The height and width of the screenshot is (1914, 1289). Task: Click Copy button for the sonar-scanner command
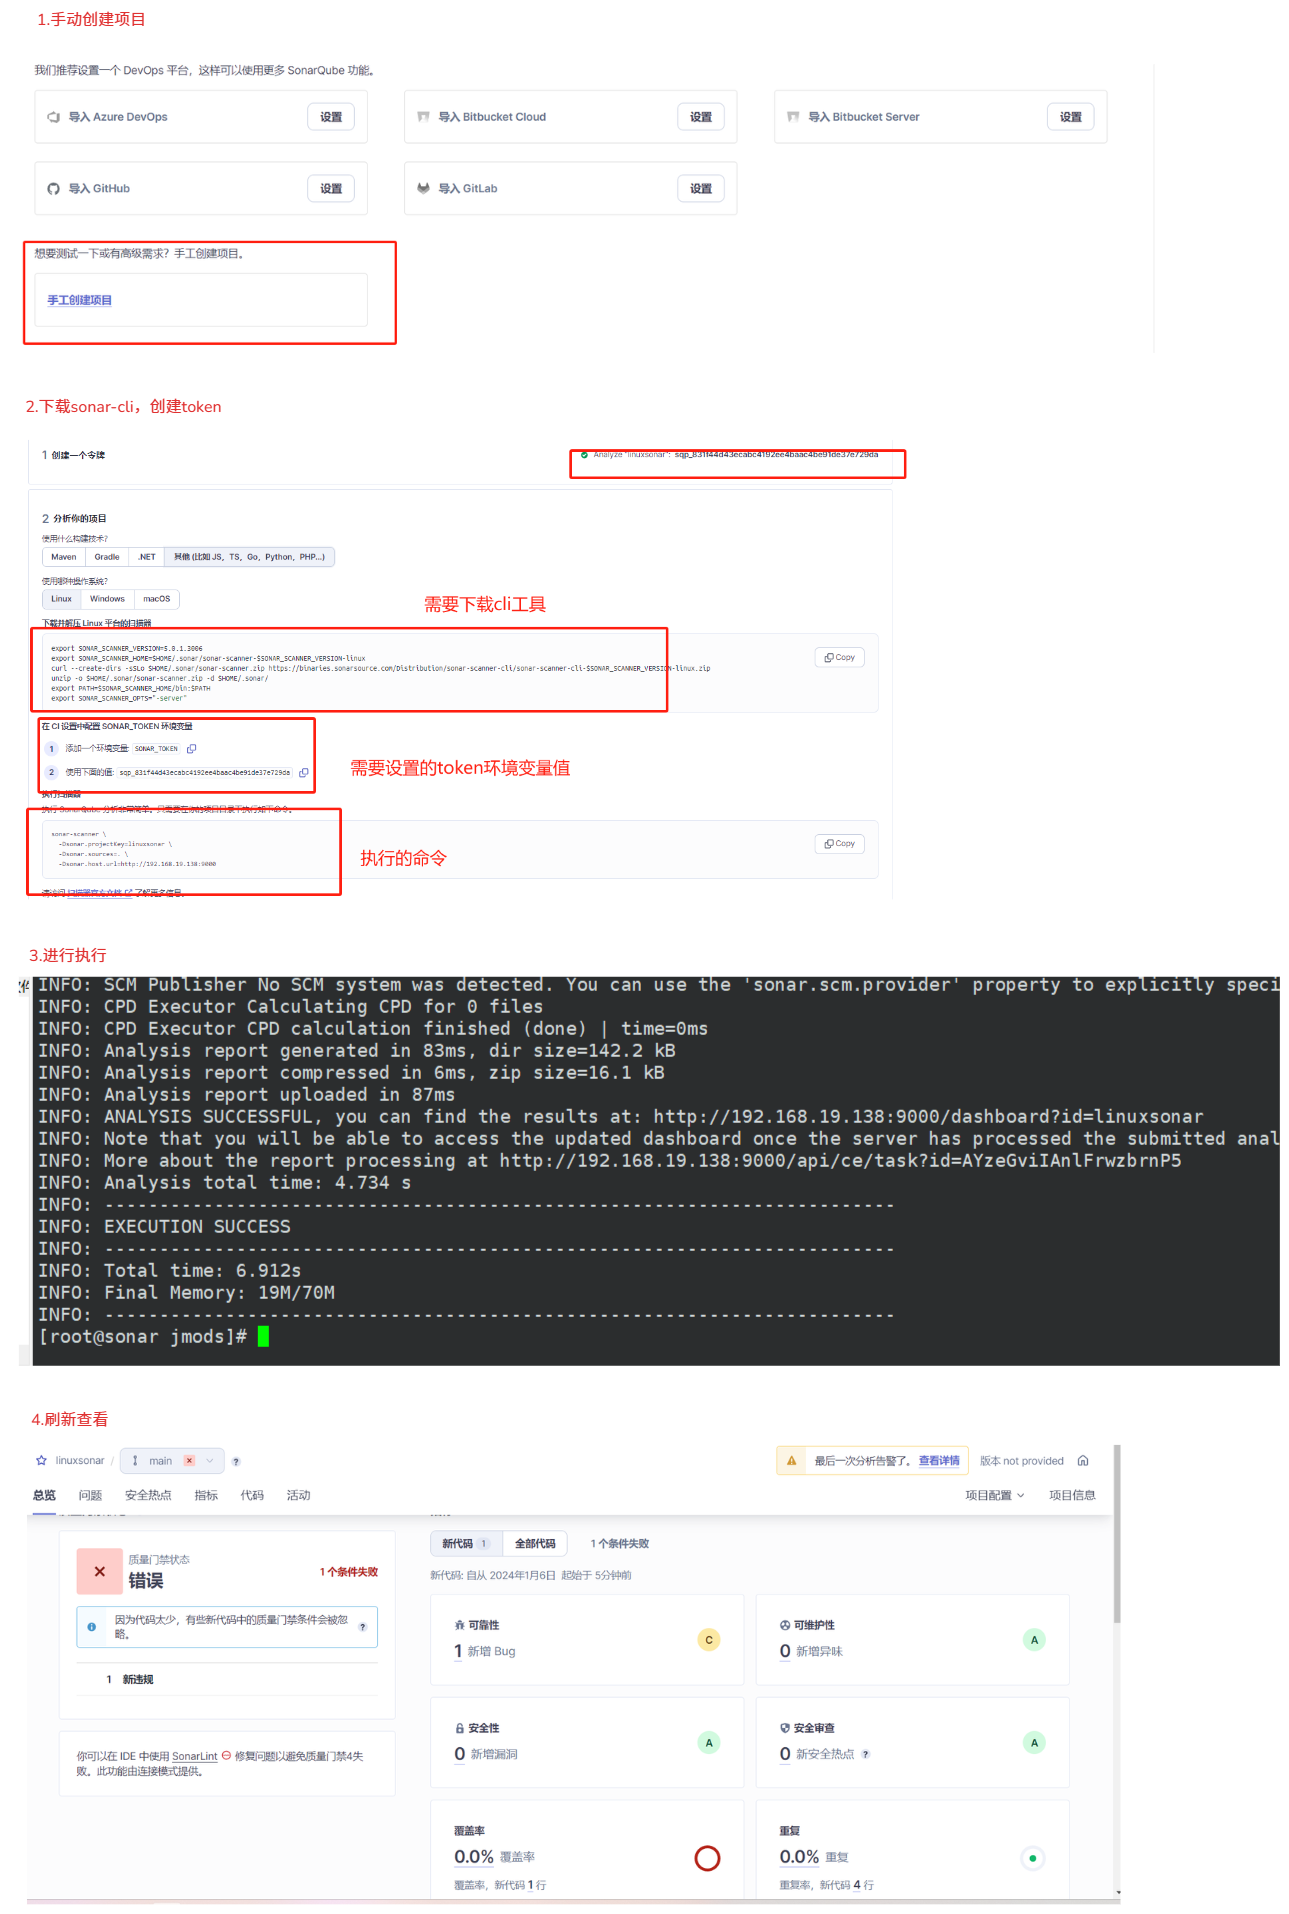point(840,843)
